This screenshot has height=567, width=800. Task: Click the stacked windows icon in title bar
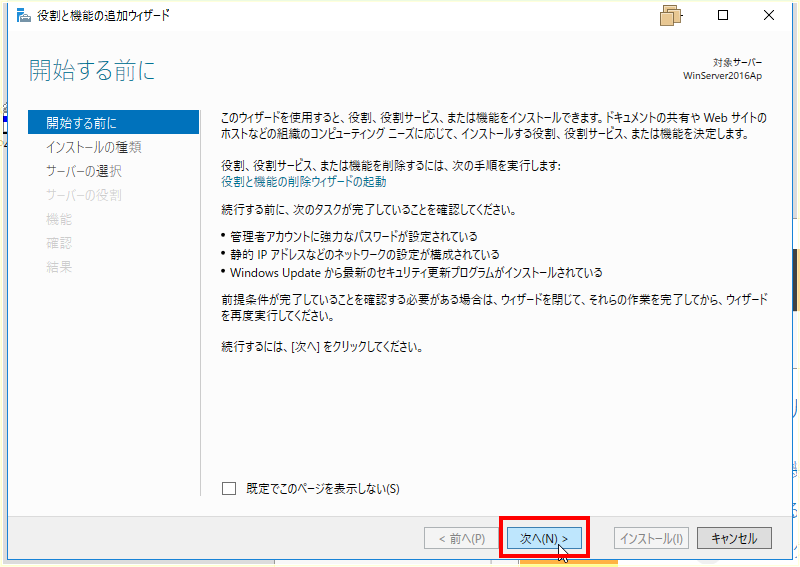pyautogui.click(x=670, y=15)
